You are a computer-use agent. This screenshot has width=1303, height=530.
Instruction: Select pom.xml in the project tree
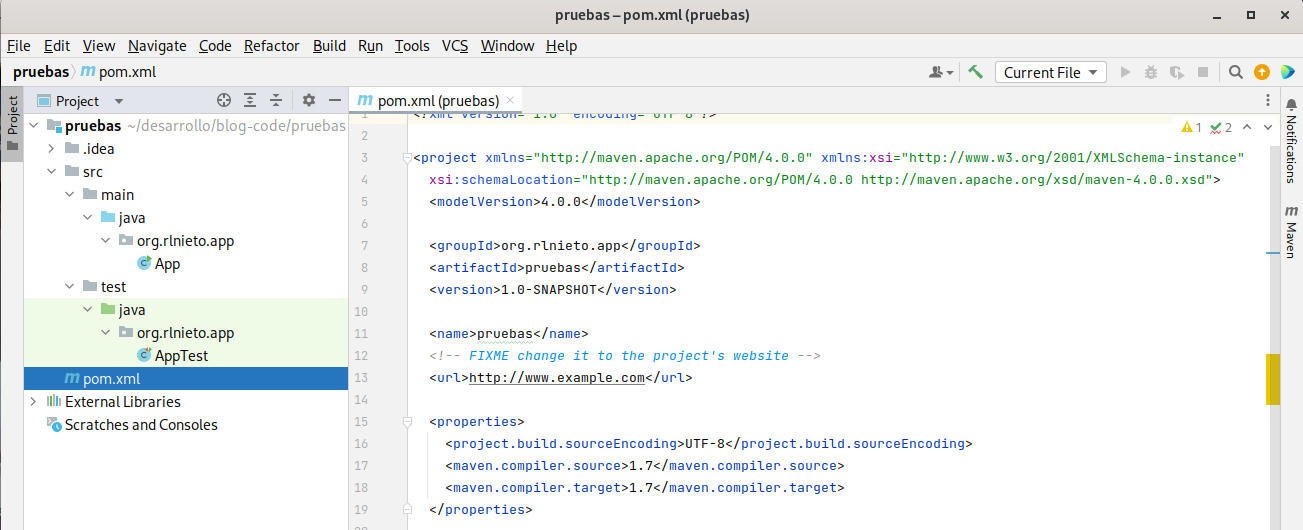[186, 379]
